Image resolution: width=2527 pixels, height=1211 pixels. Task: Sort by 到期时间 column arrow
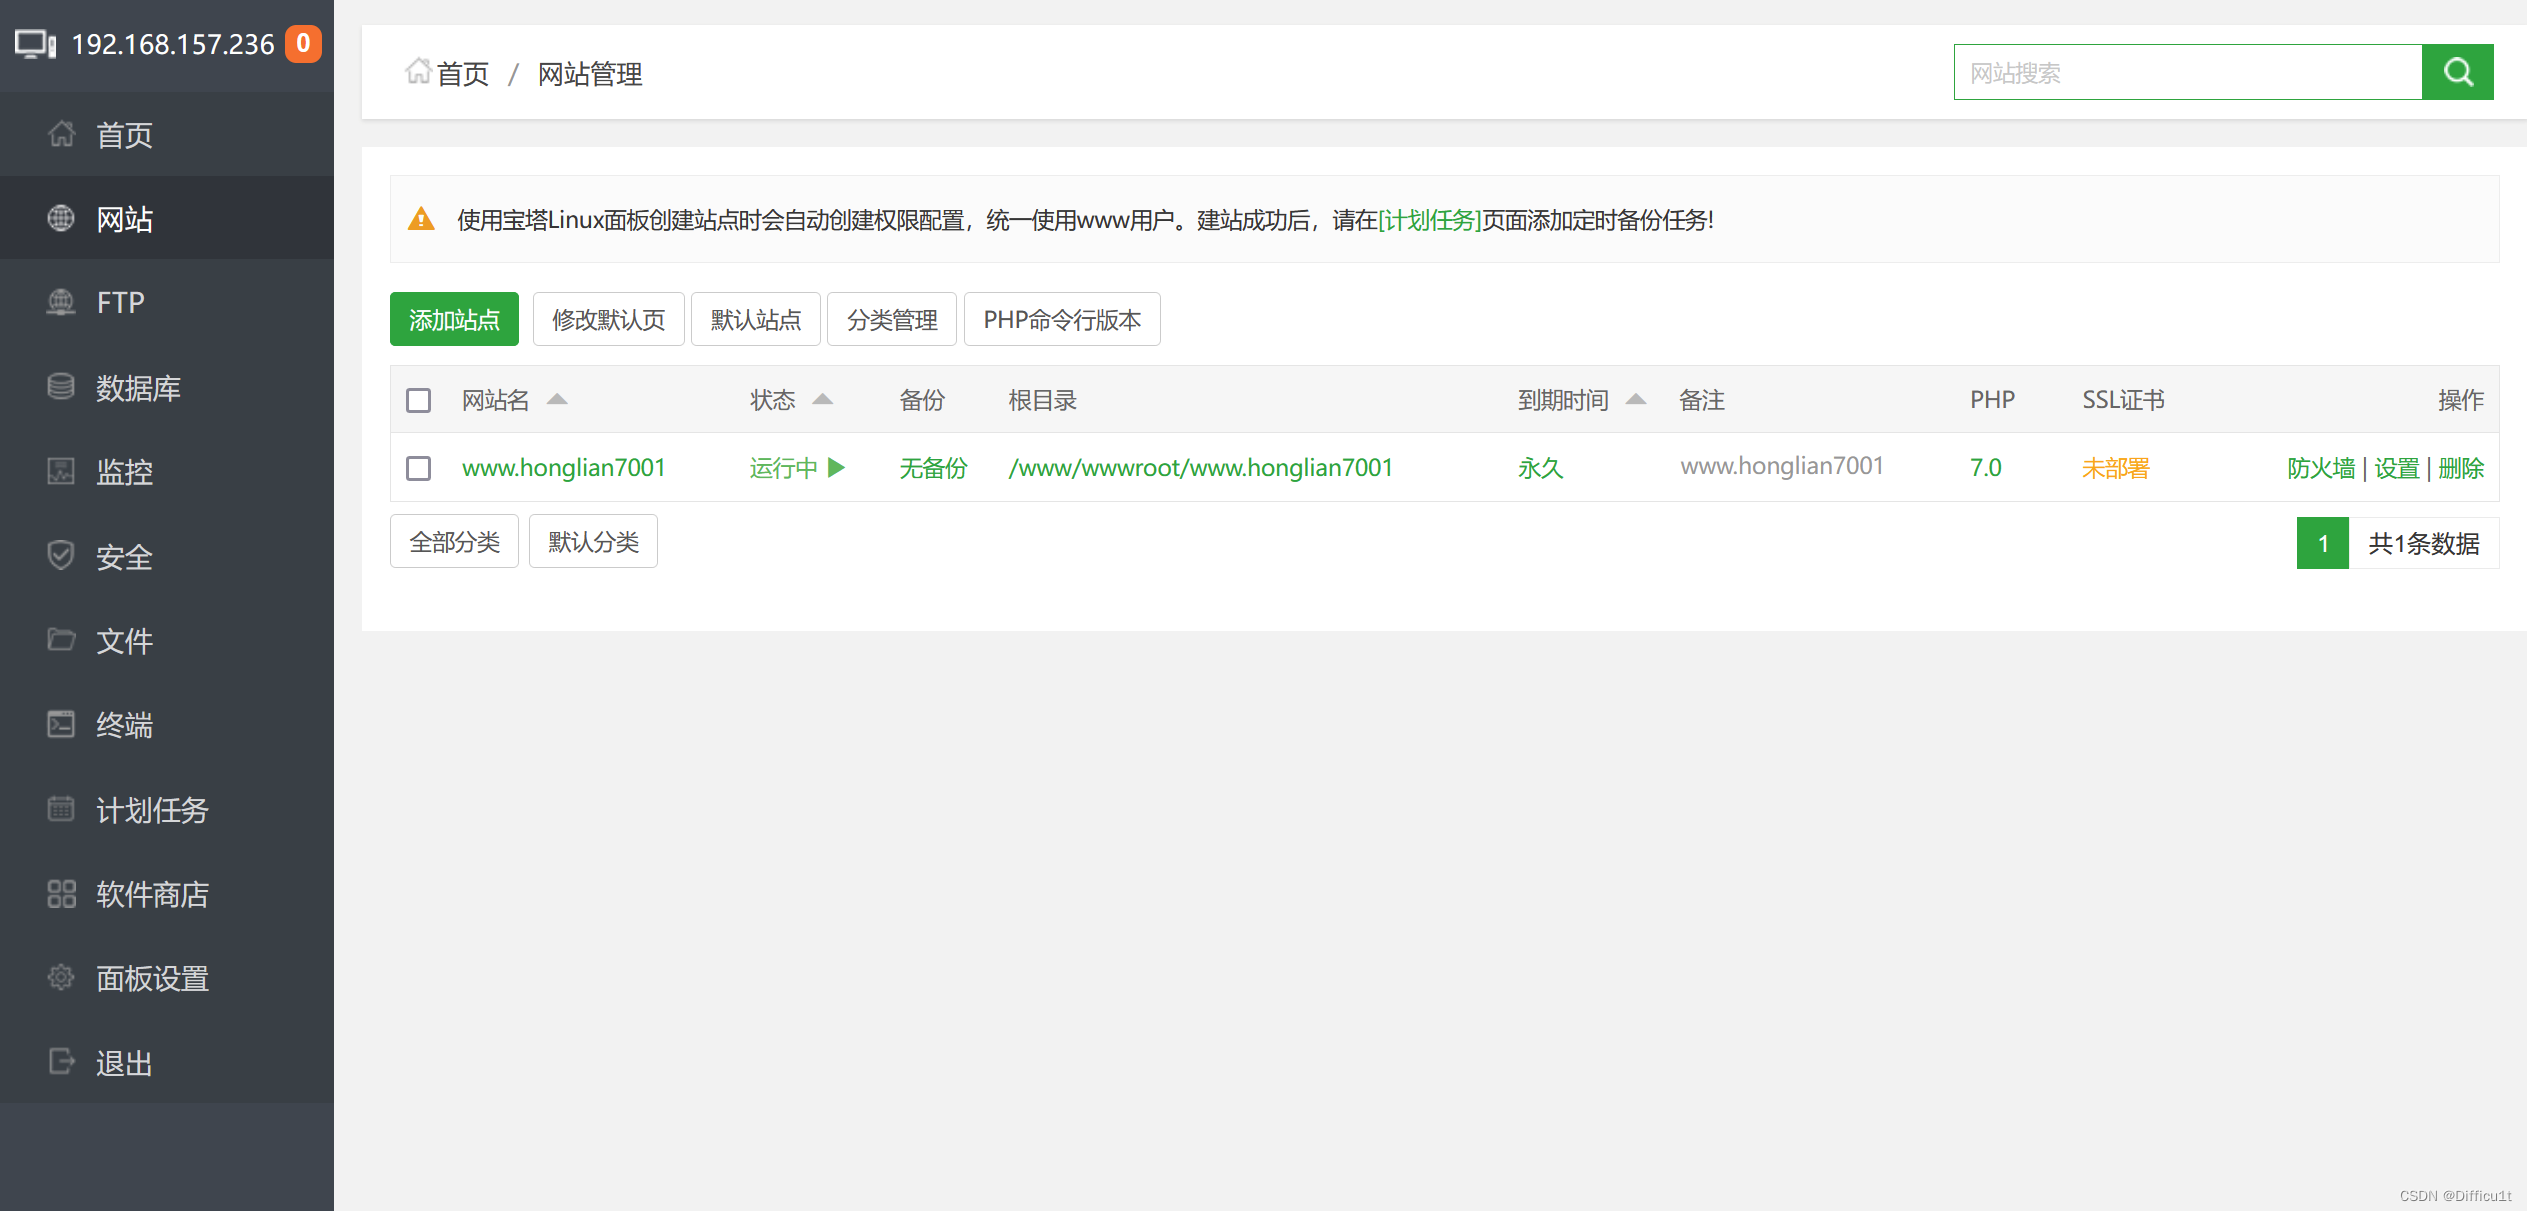point(1636,400)
